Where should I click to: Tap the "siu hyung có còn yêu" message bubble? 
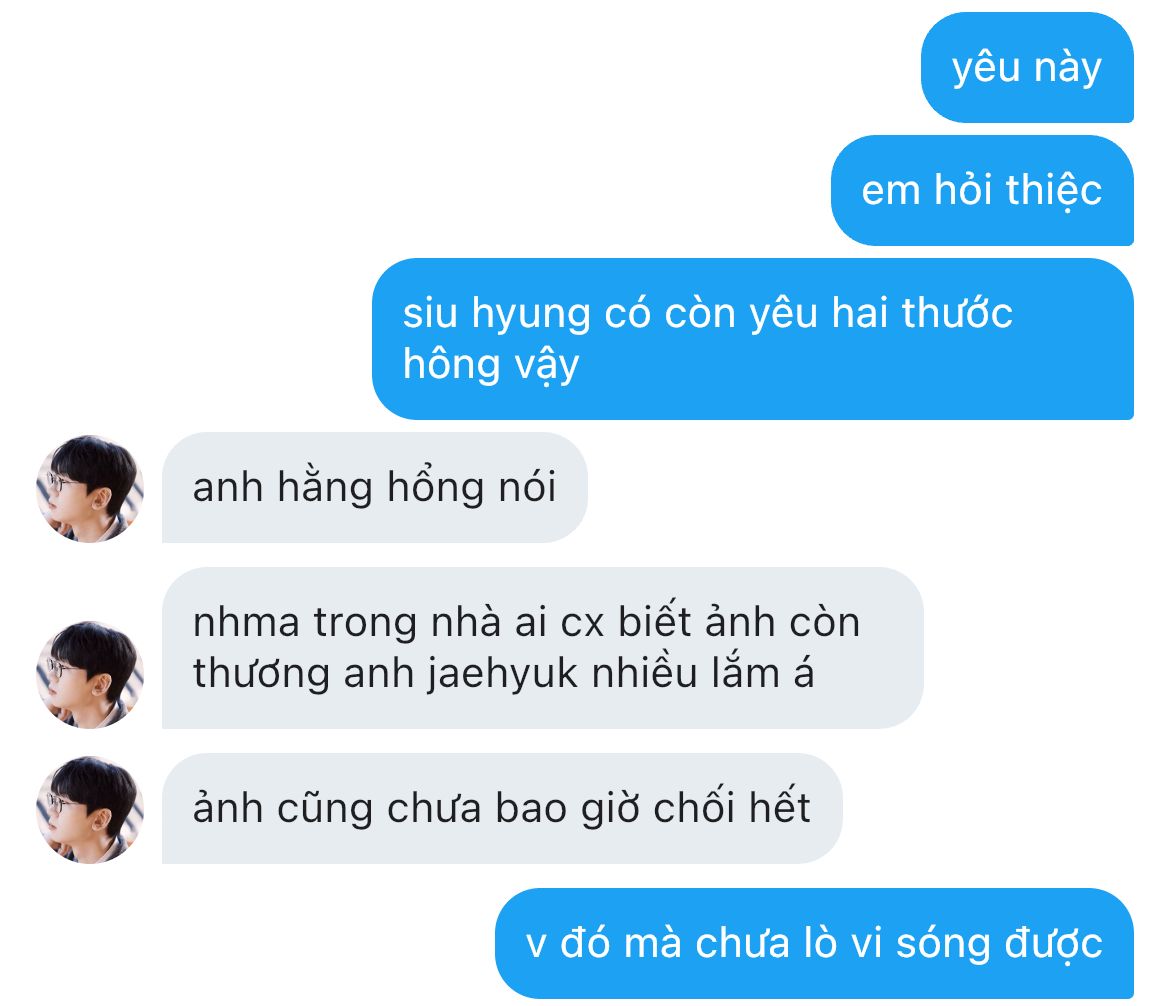pos(753,339)
